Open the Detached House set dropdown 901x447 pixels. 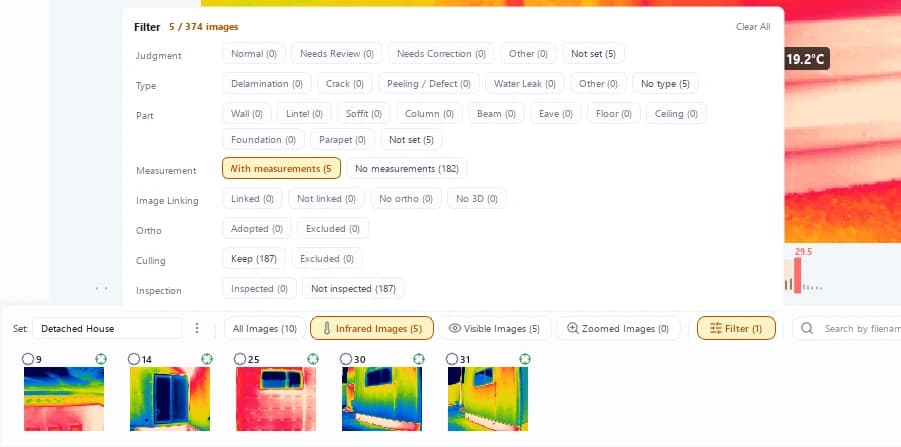(107, 328)
